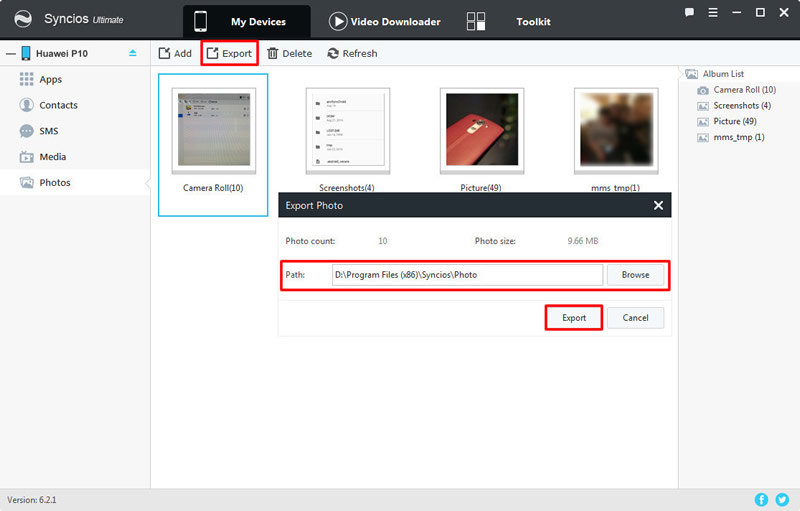Click Refresh in the toolbar
800x511 pixels.
tap(352, 53)
